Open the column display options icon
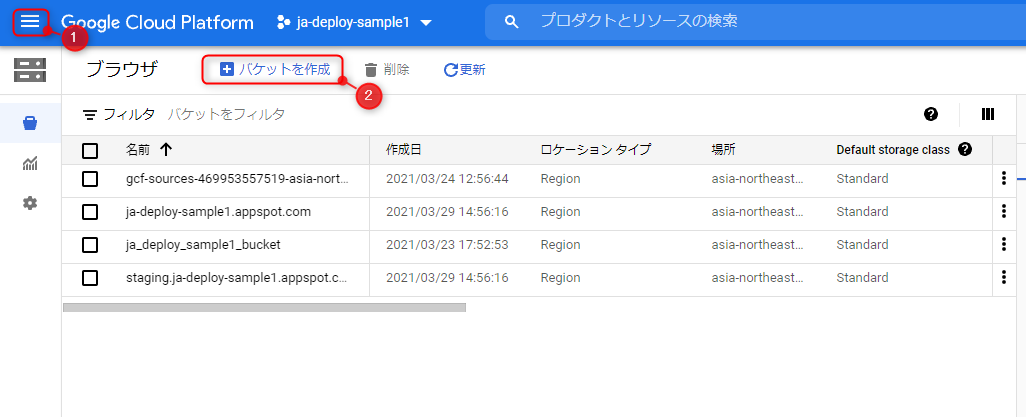This screenshot has height=417, width=1026. [988, 114]
